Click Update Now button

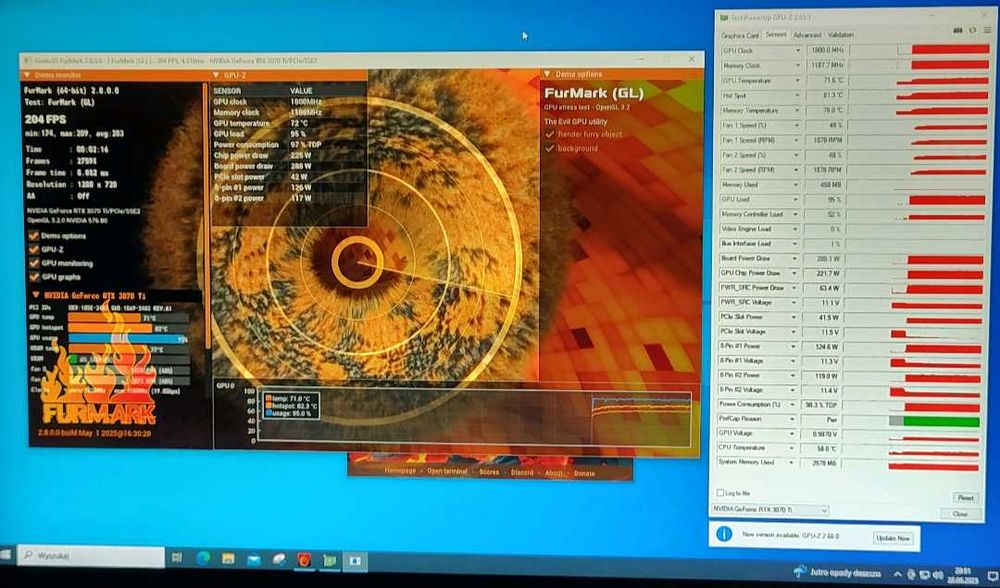pos(893,538)
